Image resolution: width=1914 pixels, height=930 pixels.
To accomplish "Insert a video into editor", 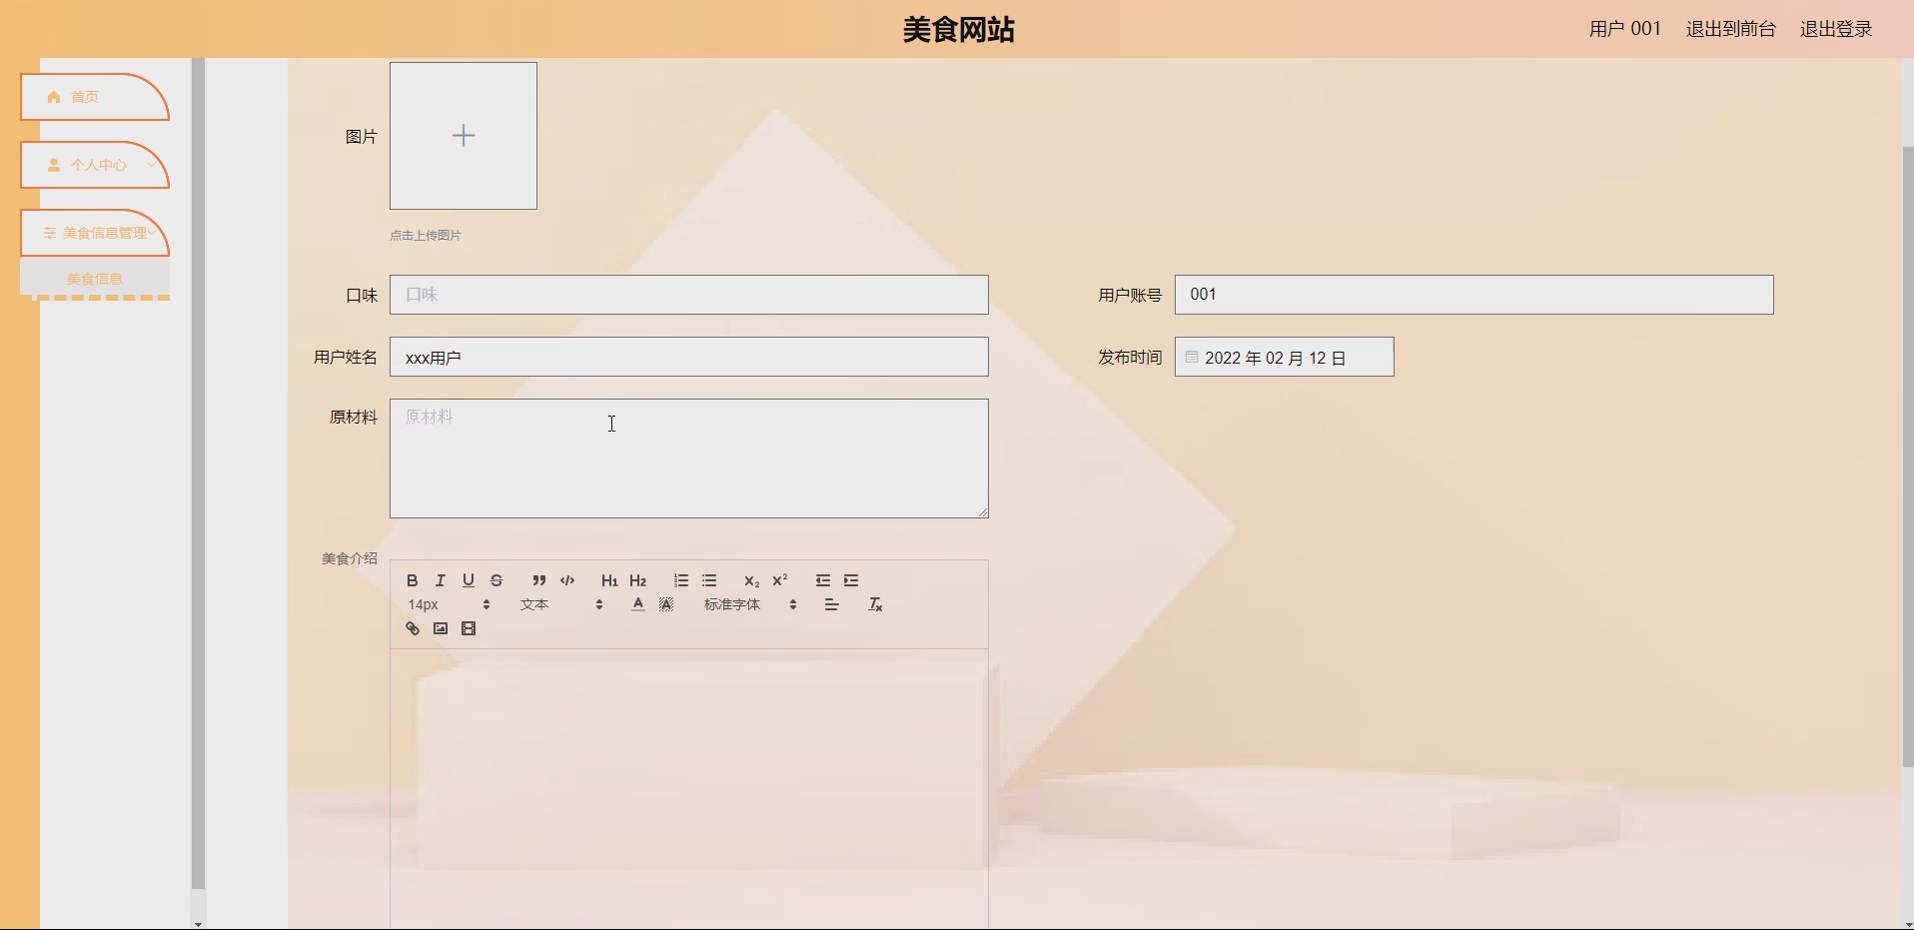I will (468, 628).
